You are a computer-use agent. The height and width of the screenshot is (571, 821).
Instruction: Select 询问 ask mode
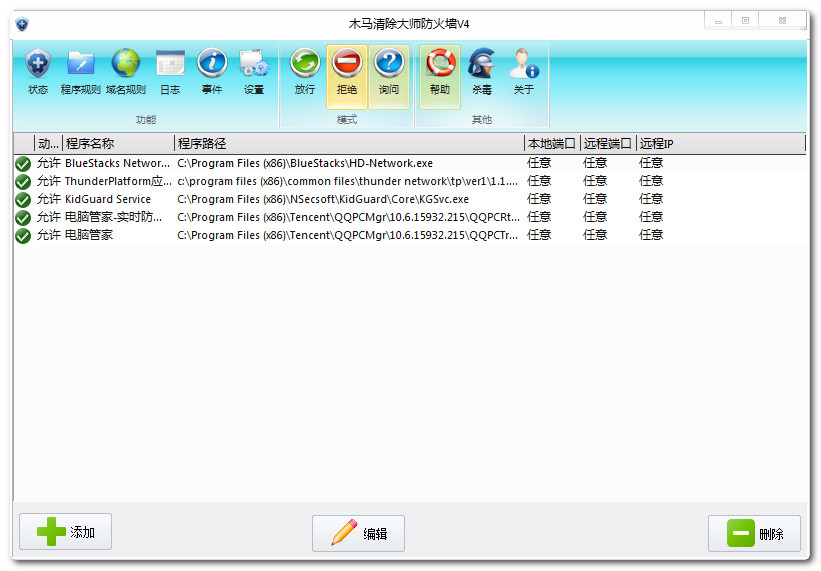(389, 77)
